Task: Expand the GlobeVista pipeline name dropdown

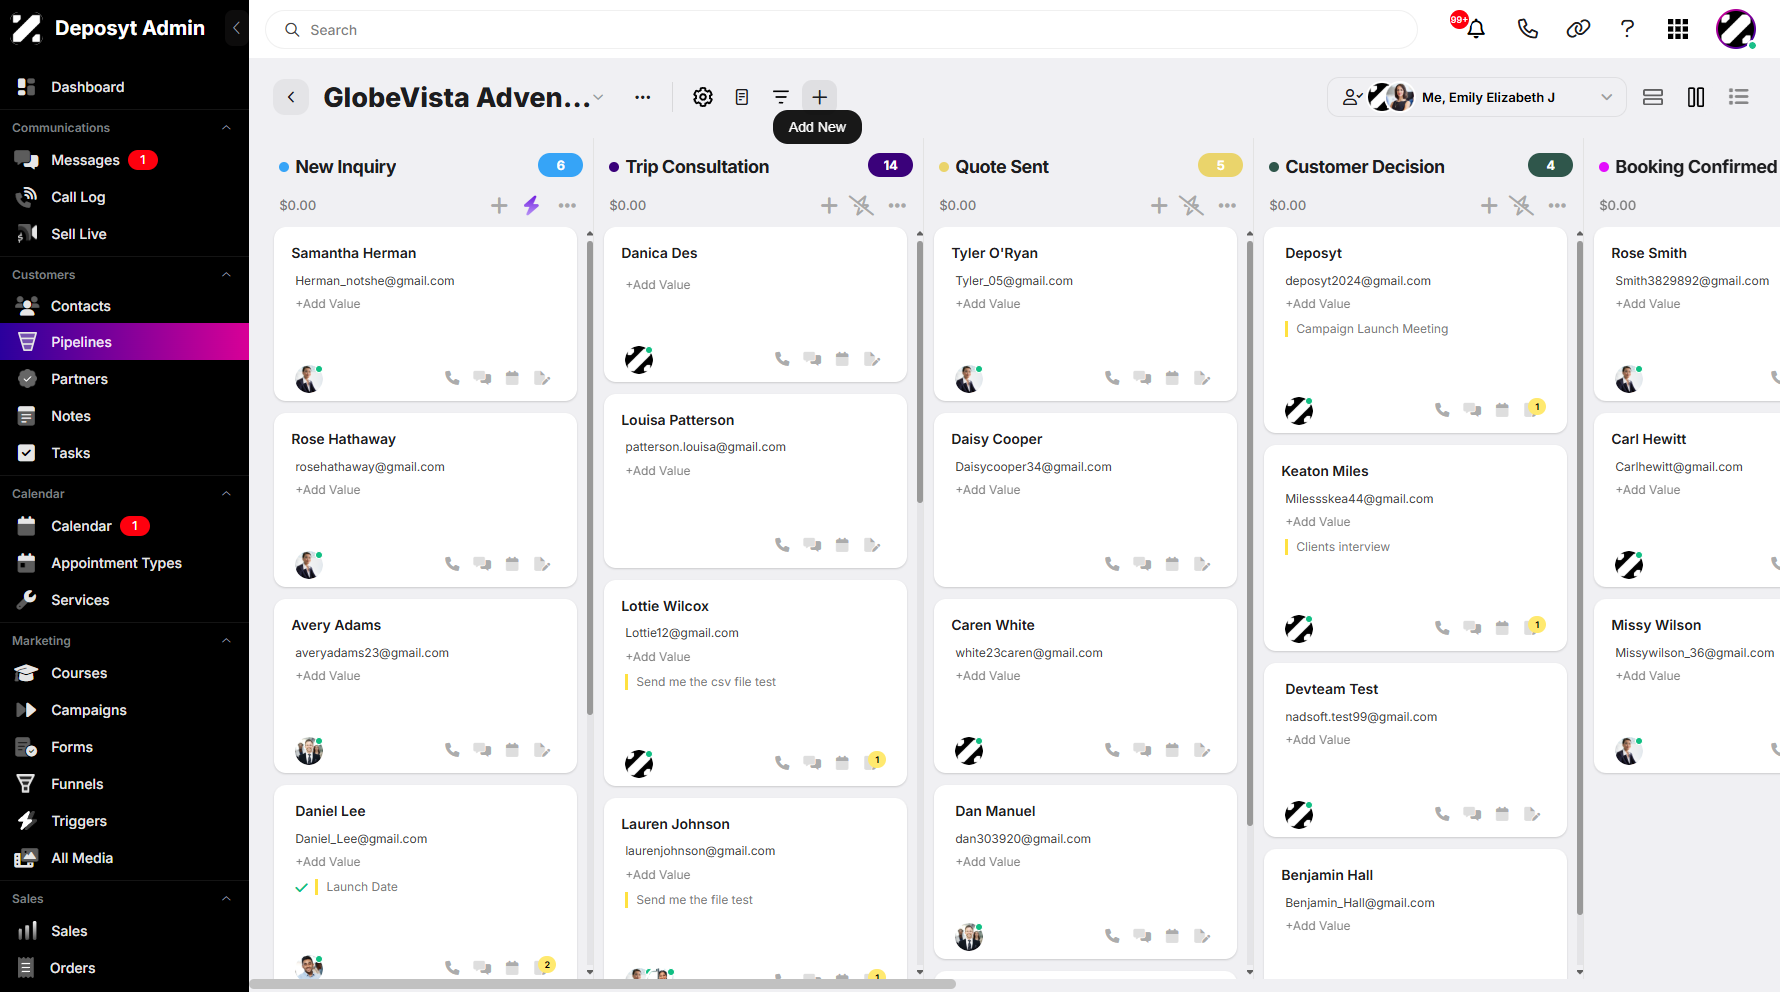Action: pos(598,97)
